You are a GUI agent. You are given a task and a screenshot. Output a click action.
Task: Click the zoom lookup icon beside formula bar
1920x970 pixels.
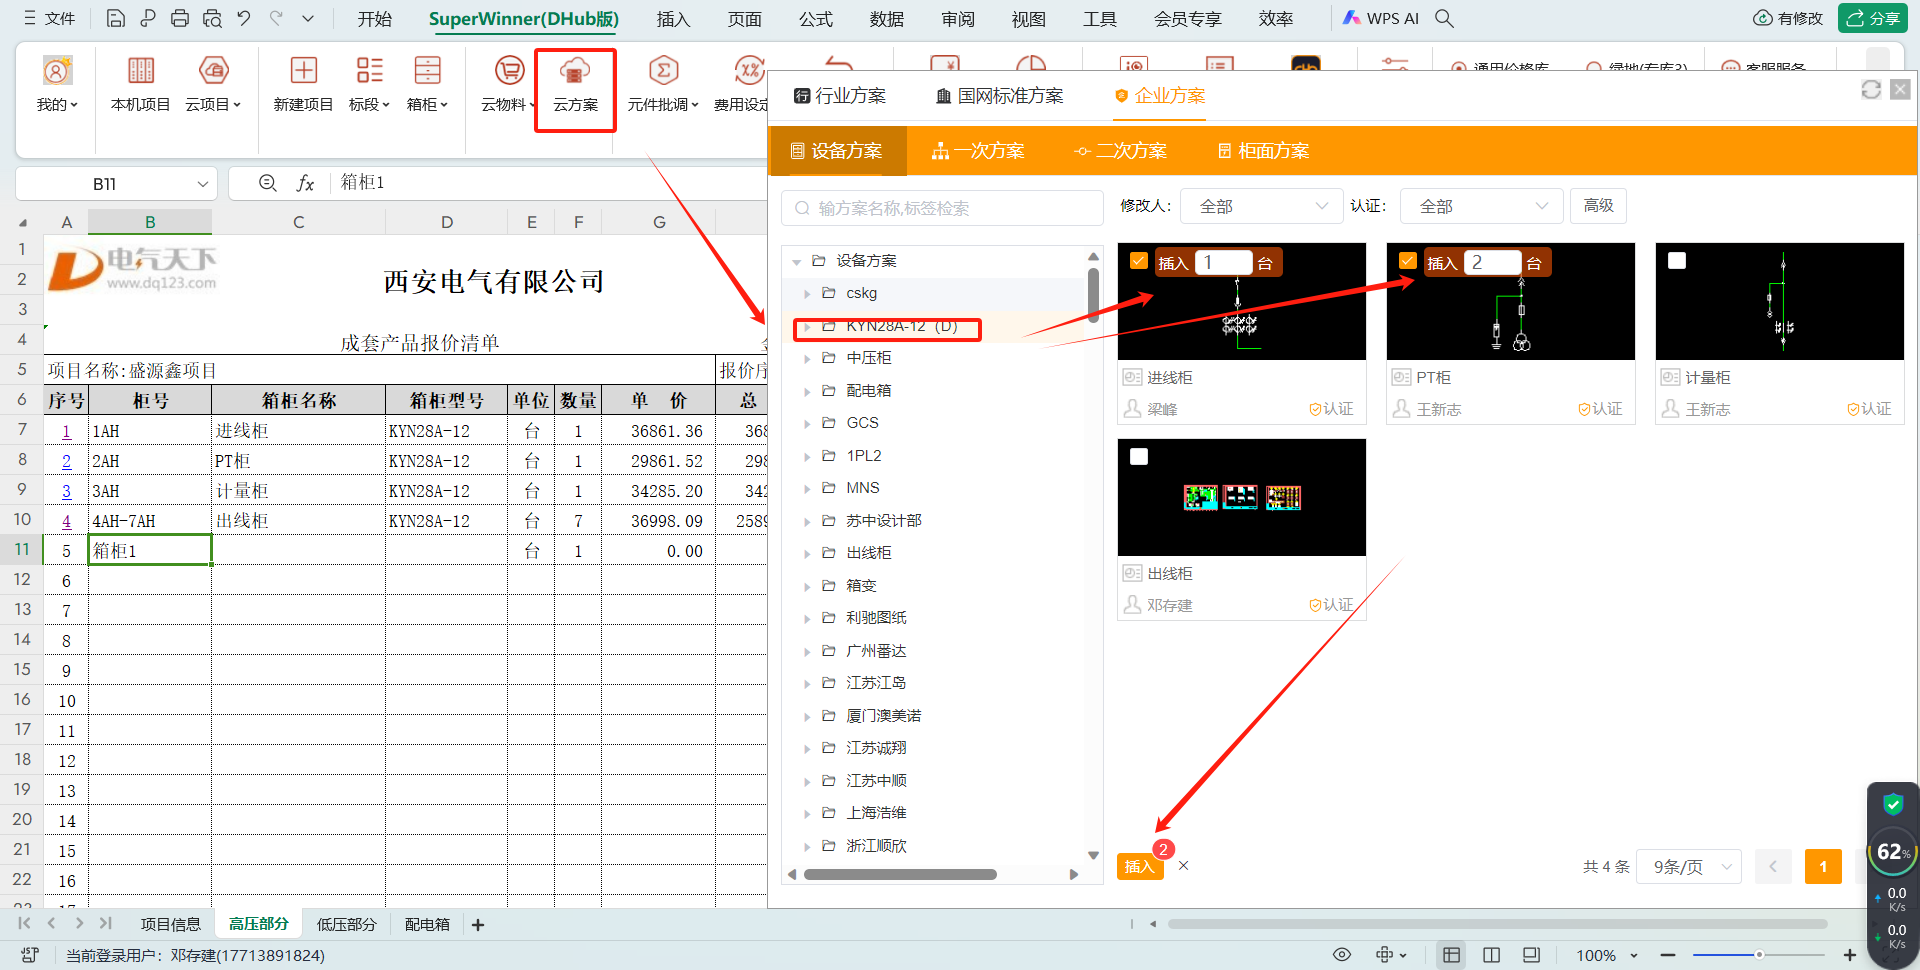click(x=268, y=183)
